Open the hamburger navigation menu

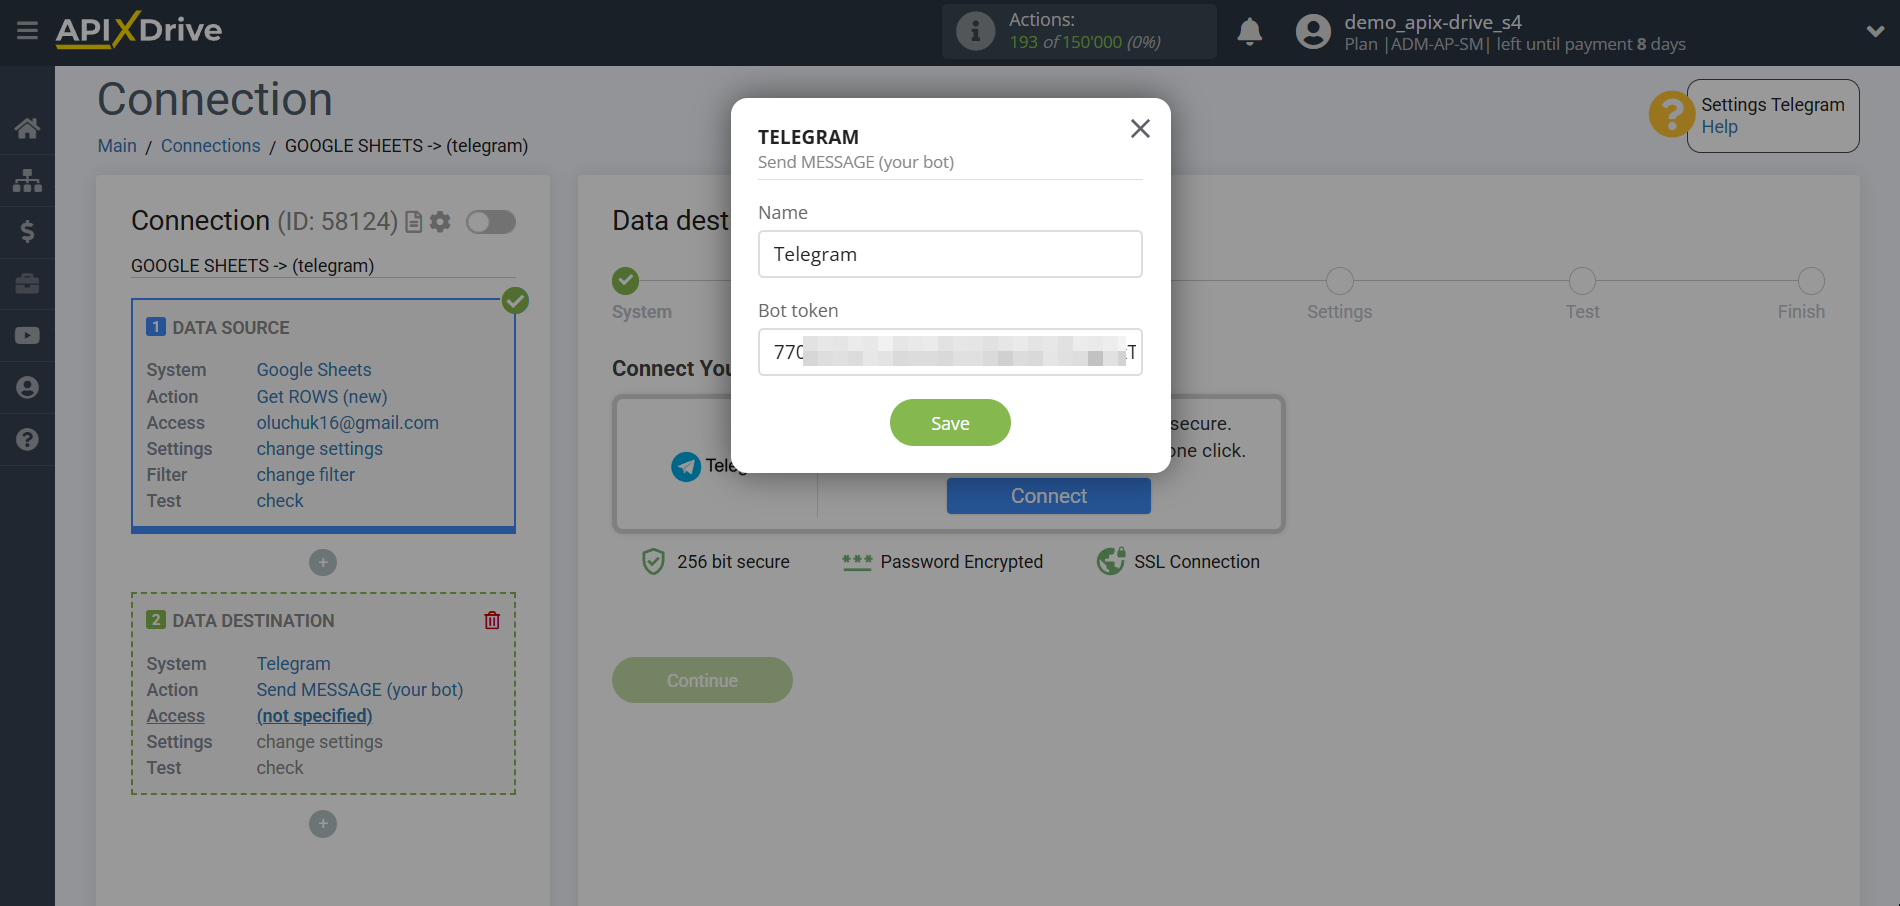pos(27,31)
